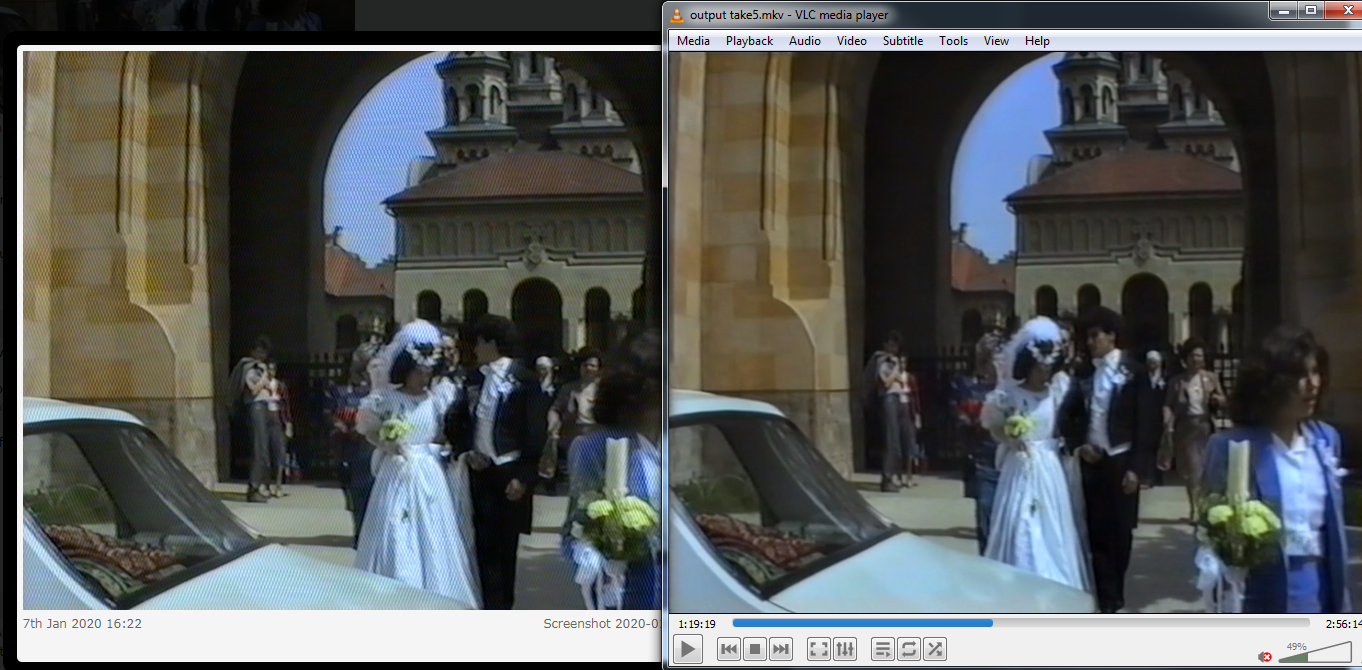Click the 'Screenshot 2020-0' filename text
This screenshot has width=1362, height=670.
[602, 623]
